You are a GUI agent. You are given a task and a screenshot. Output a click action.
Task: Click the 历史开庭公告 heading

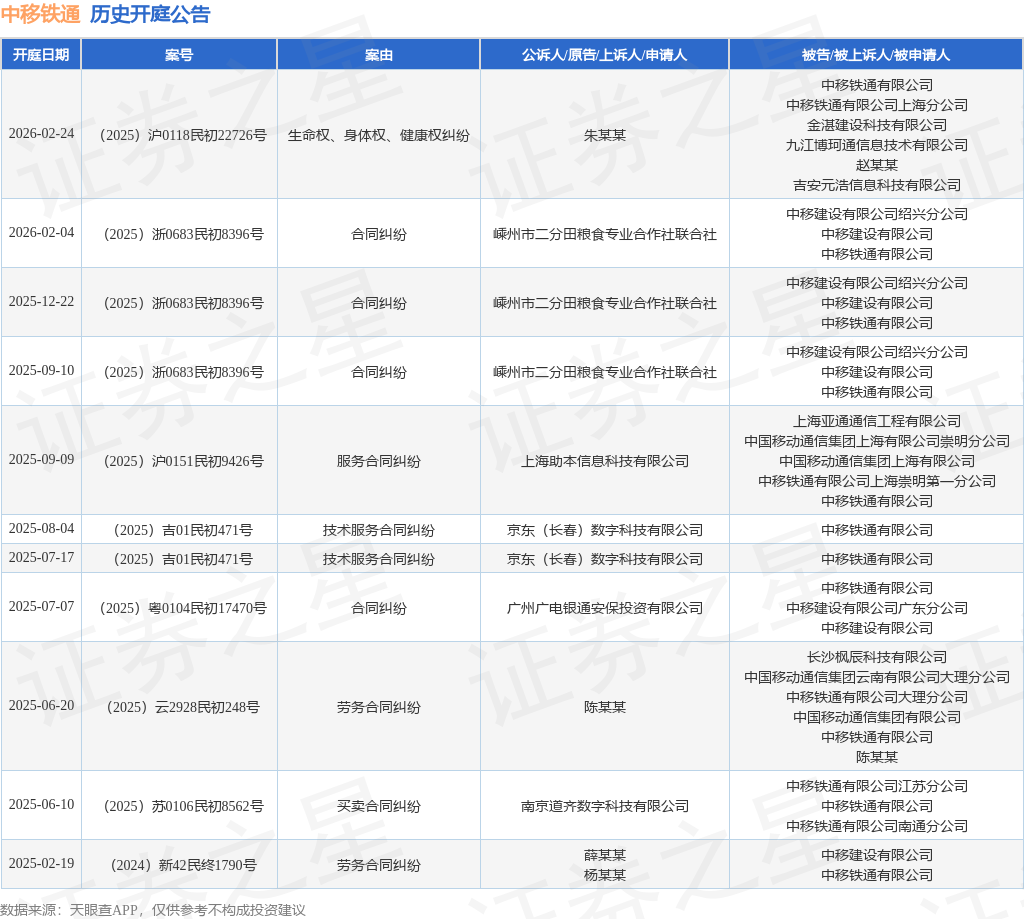click(x=150, y=14)
